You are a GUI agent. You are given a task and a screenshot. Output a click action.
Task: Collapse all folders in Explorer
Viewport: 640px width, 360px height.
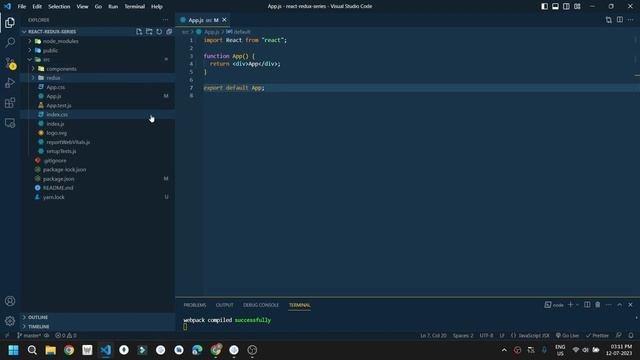click(x=169, y=31)
